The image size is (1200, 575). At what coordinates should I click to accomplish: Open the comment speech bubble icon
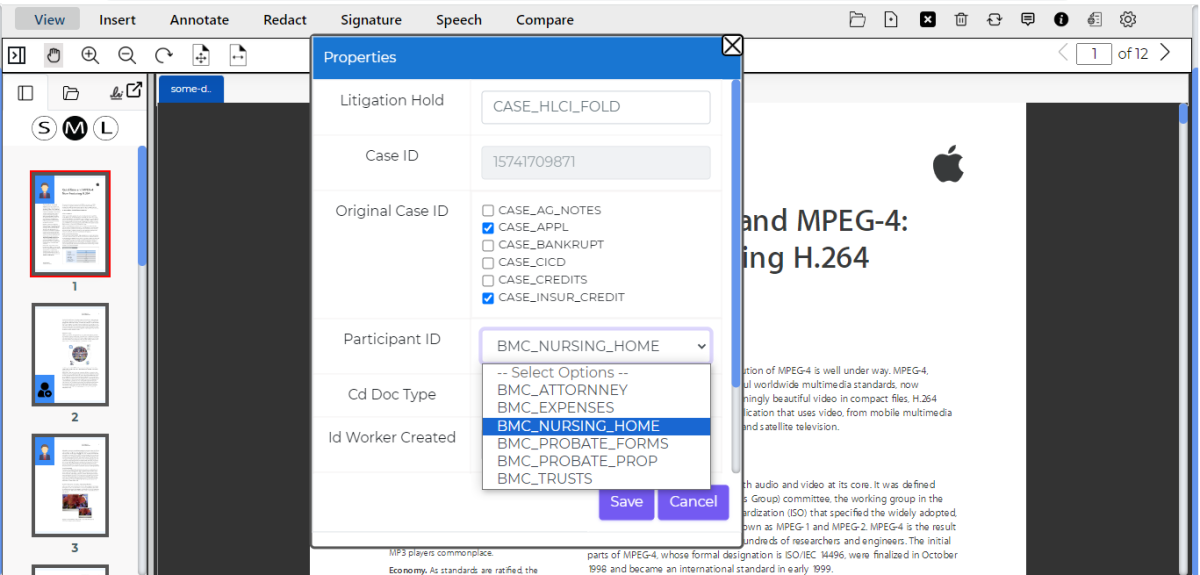1028,20
